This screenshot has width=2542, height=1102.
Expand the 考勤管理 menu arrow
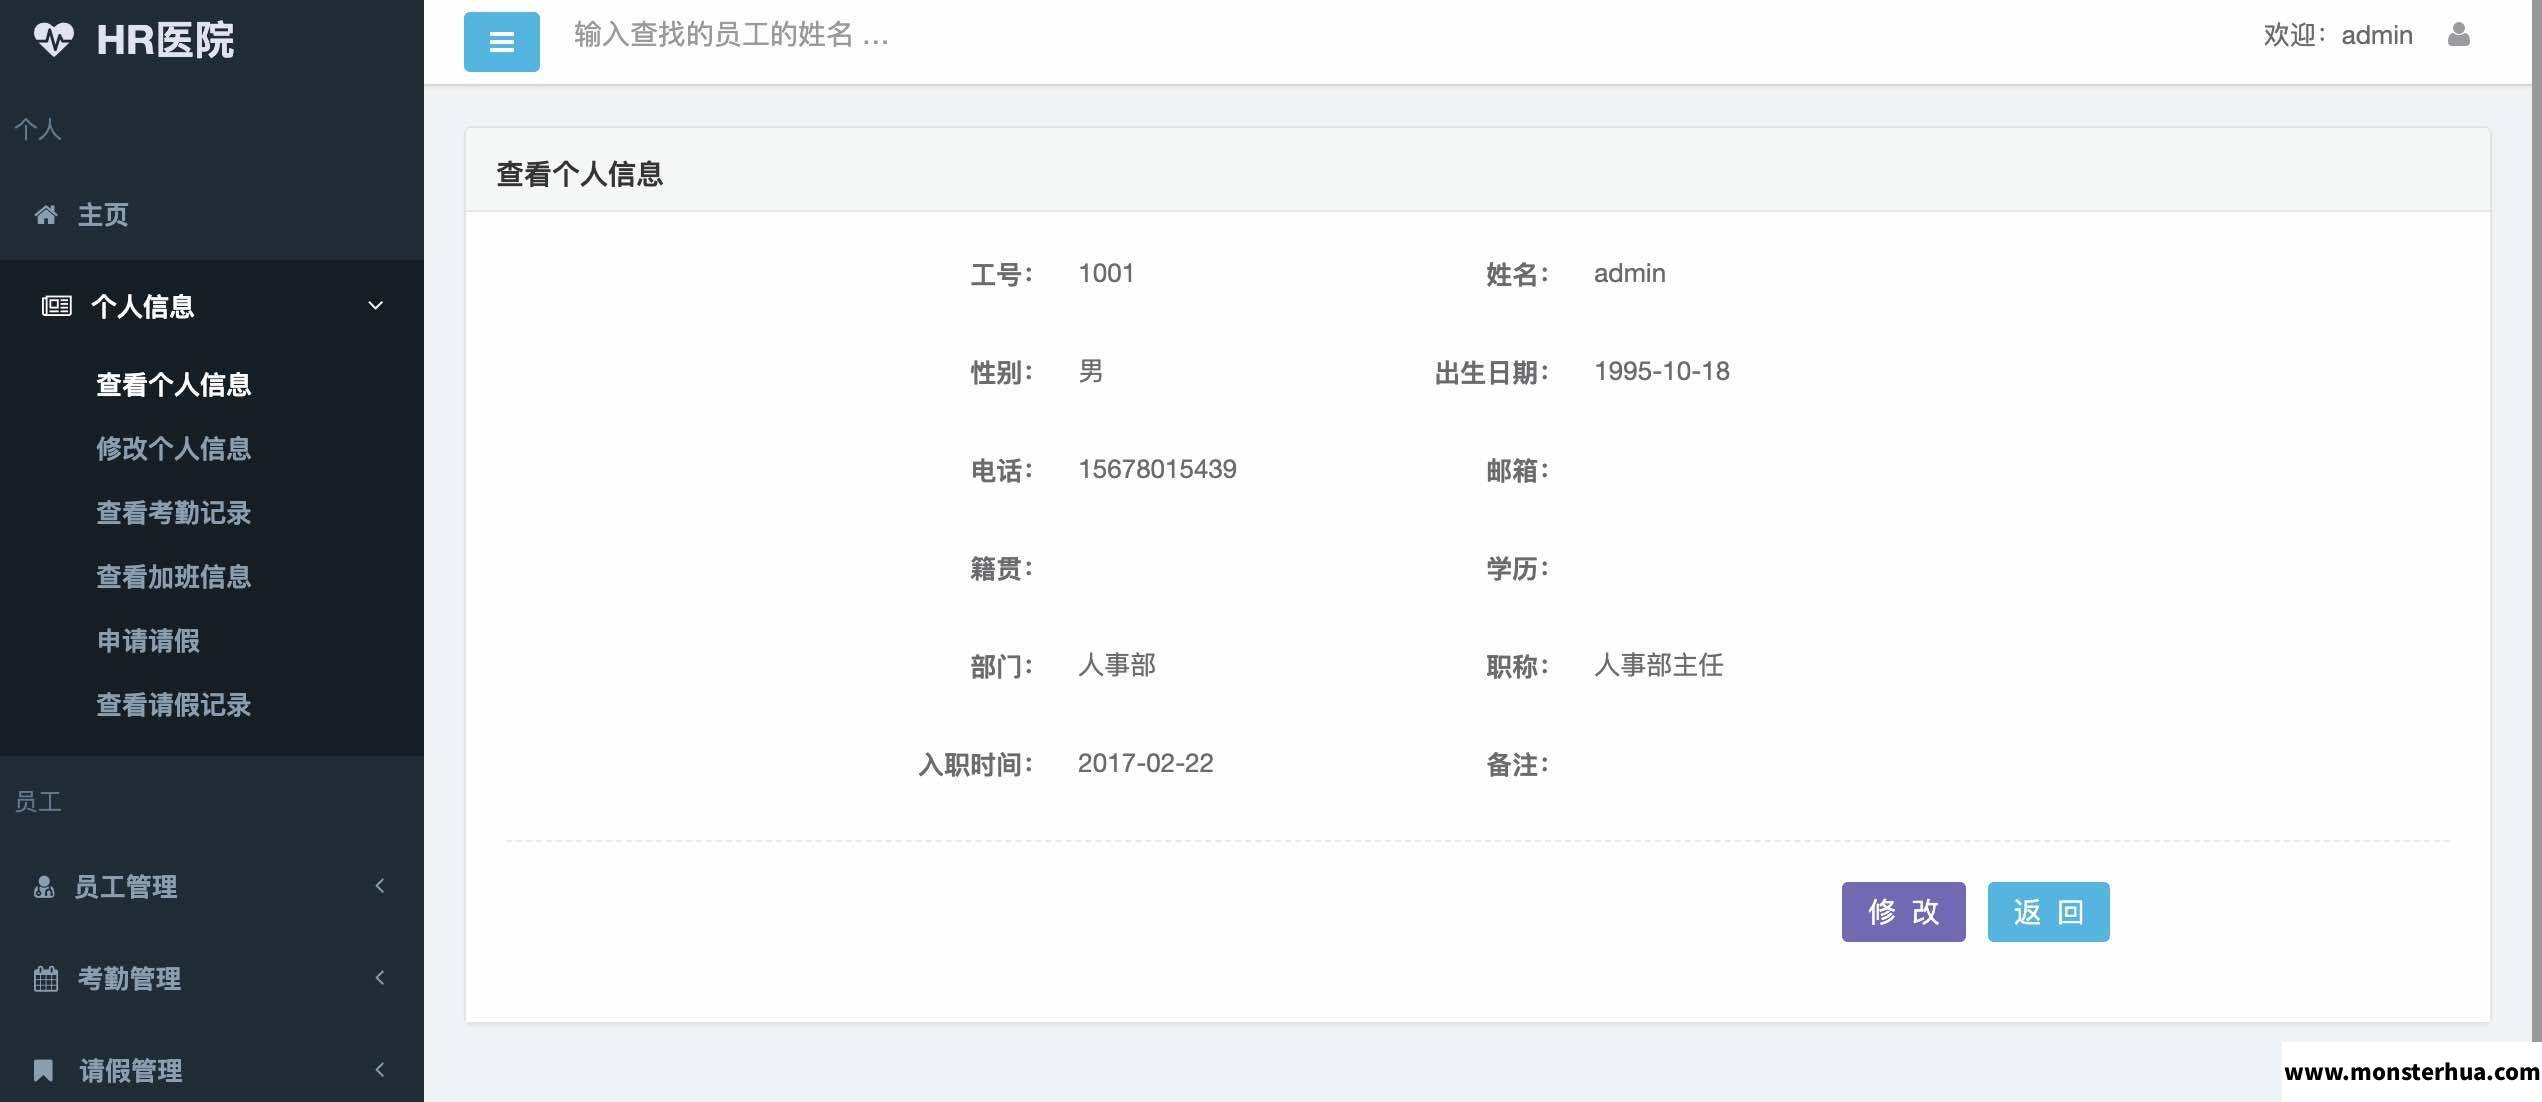380,978
